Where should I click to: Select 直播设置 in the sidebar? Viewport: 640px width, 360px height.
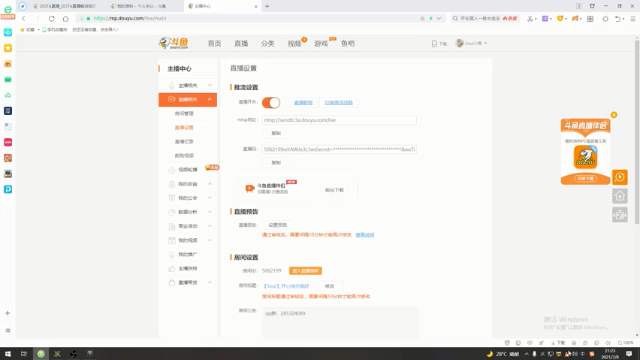184,127
